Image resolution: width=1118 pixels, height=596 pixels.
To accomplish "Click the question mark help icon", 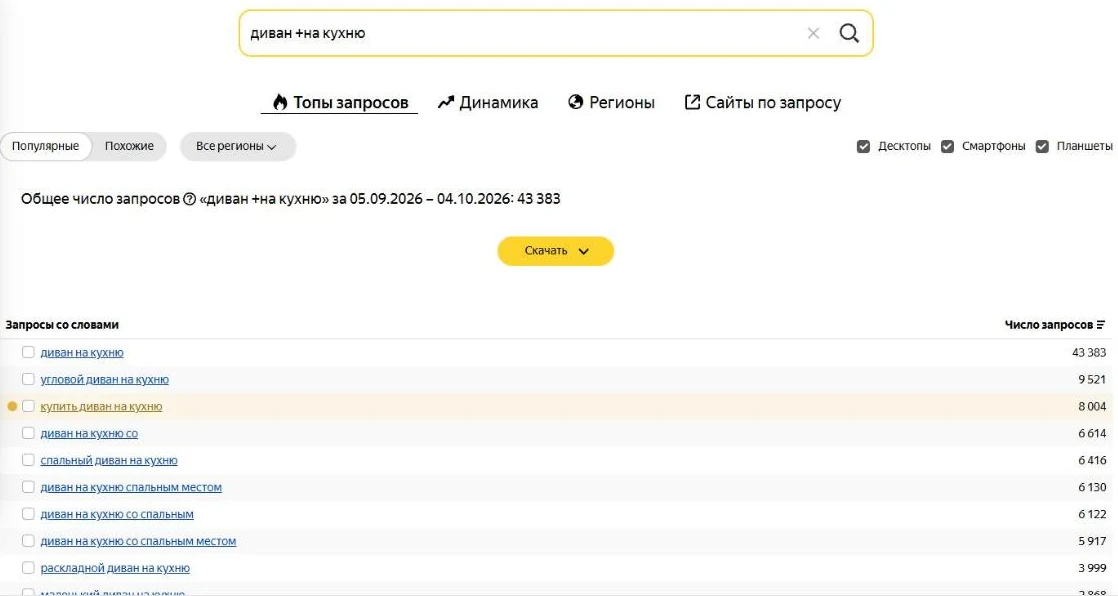I will (x=189, y=200).
